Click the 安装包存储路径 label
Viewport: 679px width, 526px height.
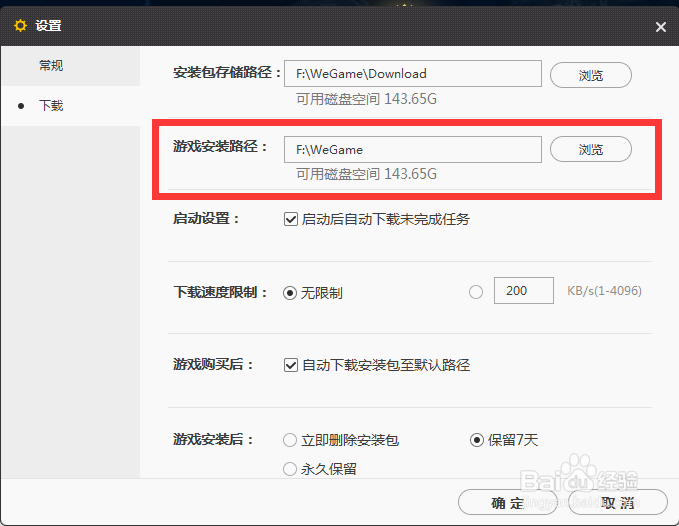tap(227, 72)
